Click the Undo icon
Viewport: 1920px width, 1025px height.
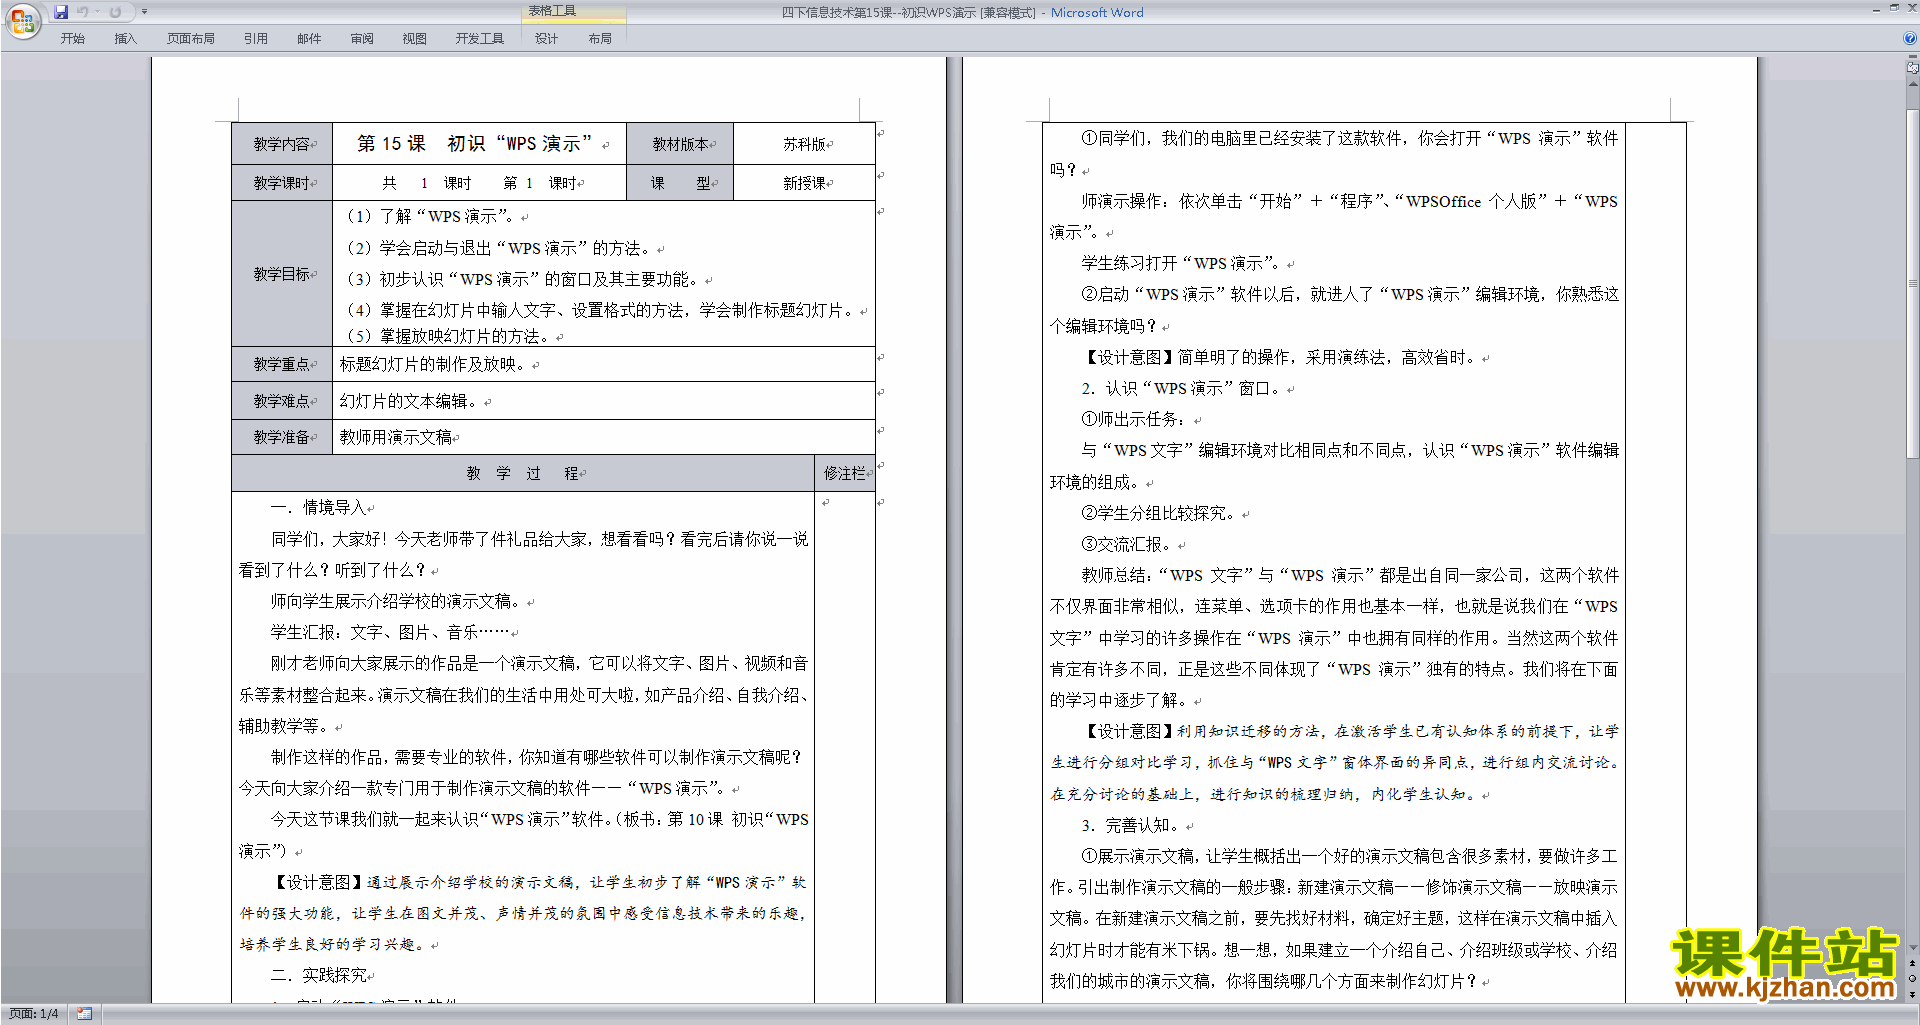pos(83,12)
